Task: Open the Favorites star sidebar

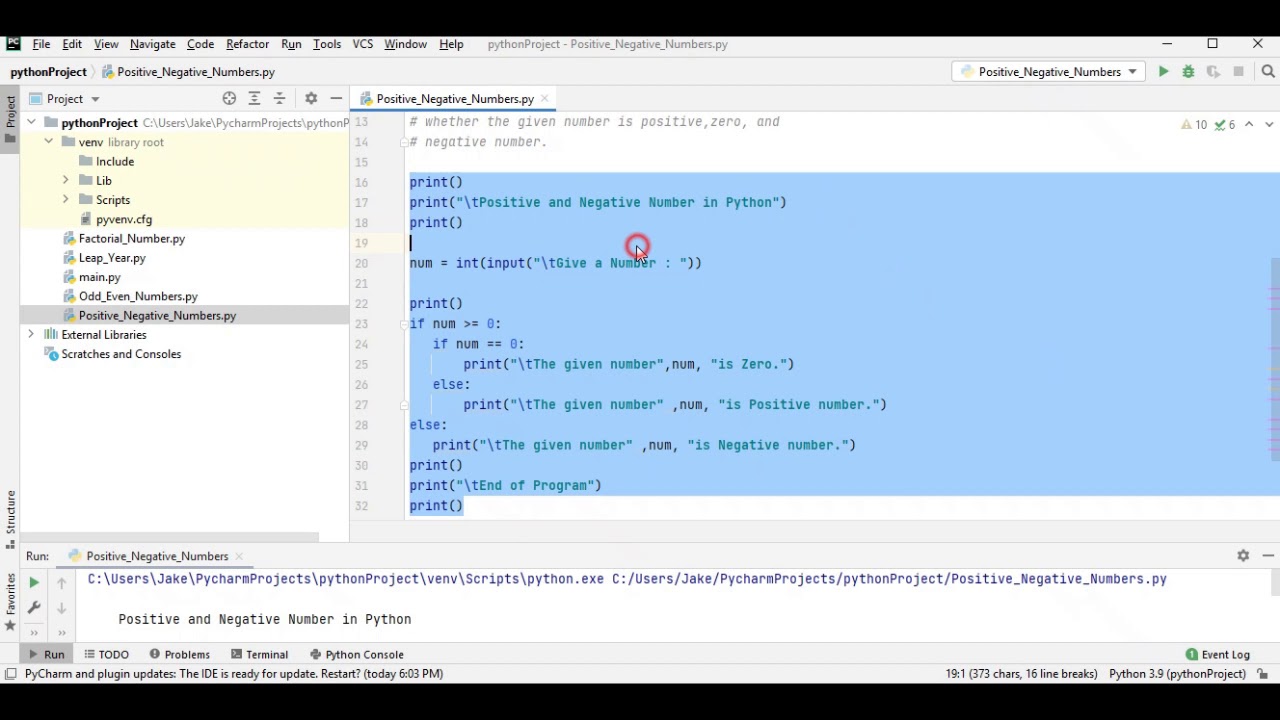Action: [x=10, y=600]
